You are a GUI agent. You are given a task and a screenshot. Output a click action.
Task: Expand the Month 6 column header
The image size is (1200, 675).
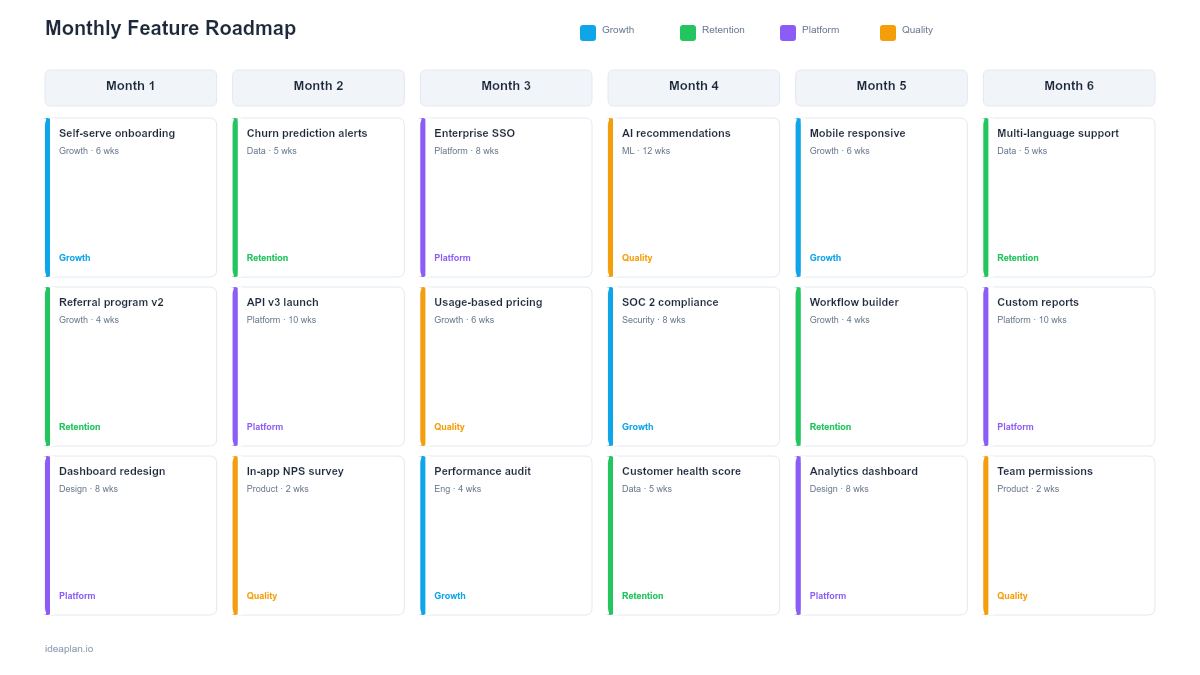pos(1068,87)
